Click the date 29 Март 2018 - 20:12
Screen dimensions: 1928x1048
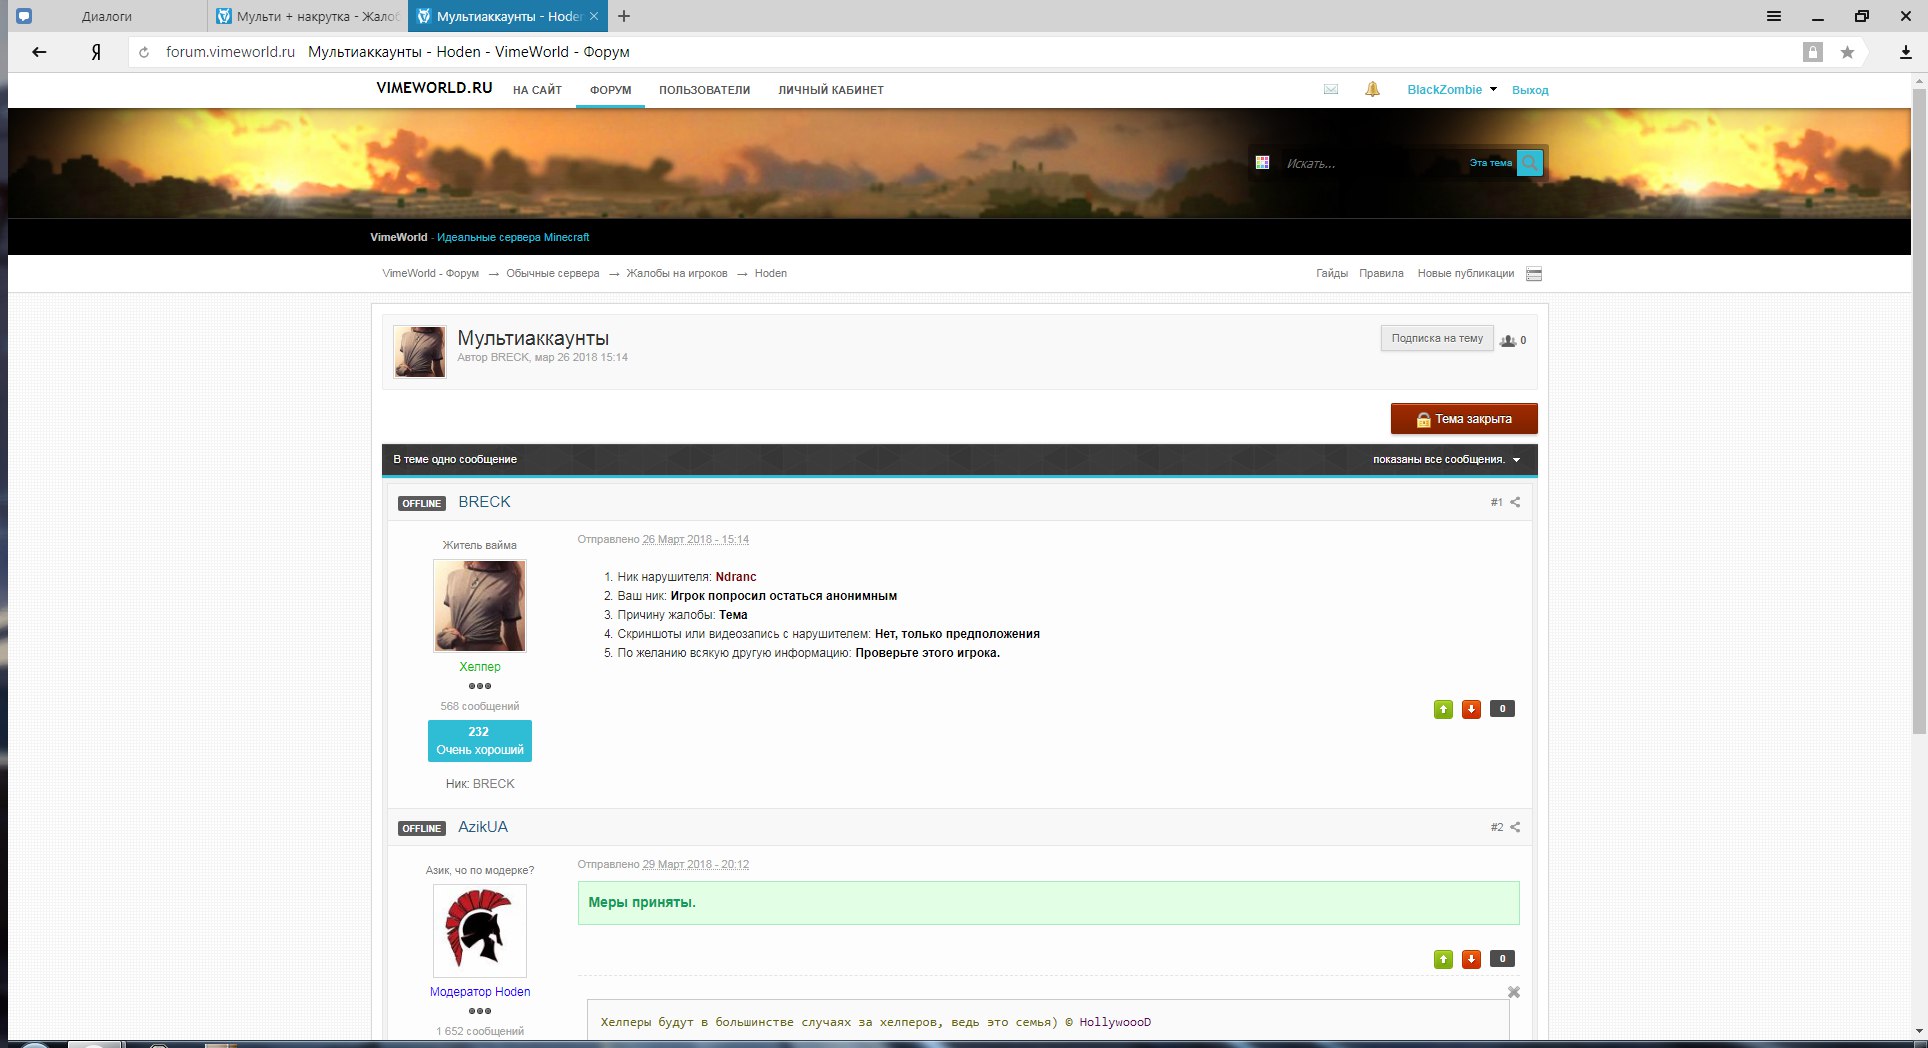point(695,864)
